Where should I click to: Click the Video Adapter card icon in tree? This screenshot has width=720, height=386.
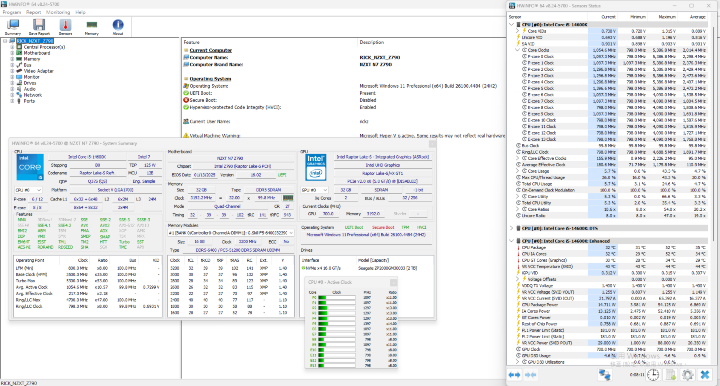tap(19, 71)
